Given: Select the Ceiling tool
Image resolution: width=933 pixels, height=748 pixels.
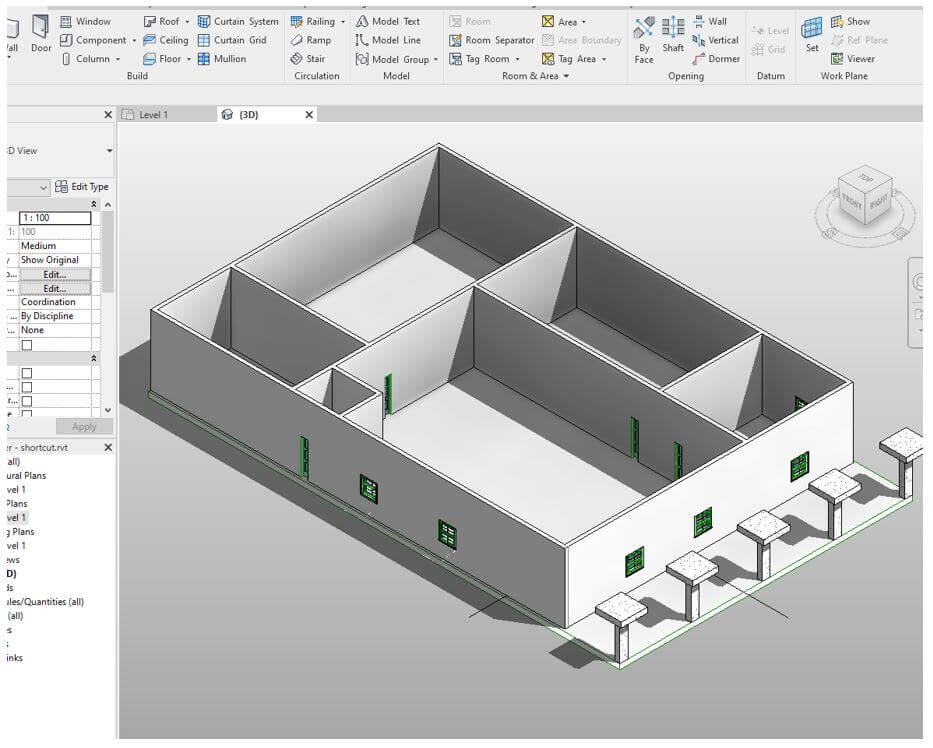Looking at the screenshot, I should click(x=166, y=39).
